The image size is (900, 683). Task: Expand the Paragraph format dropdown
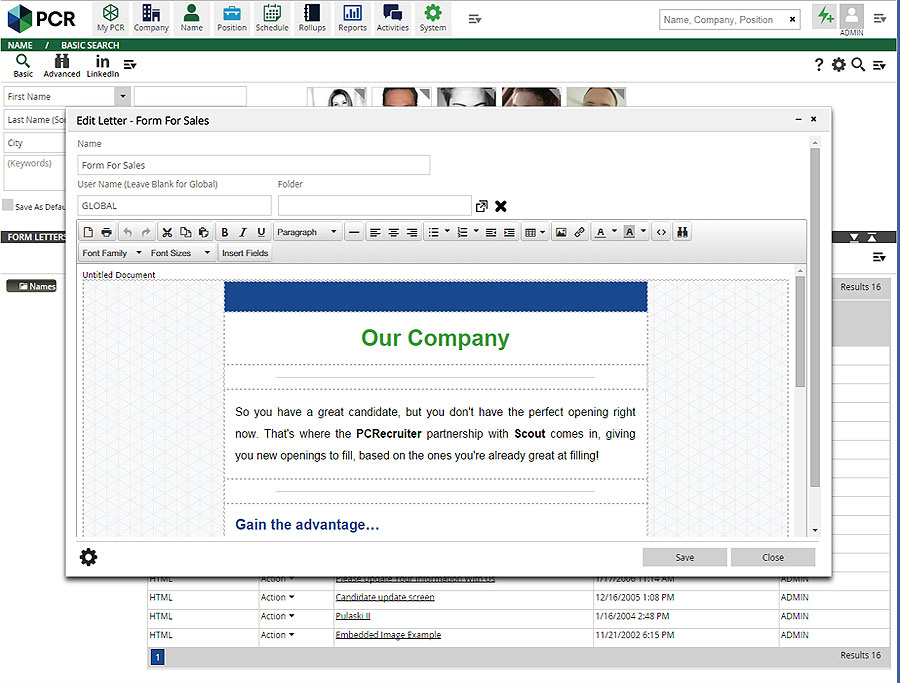click(308, 232)
